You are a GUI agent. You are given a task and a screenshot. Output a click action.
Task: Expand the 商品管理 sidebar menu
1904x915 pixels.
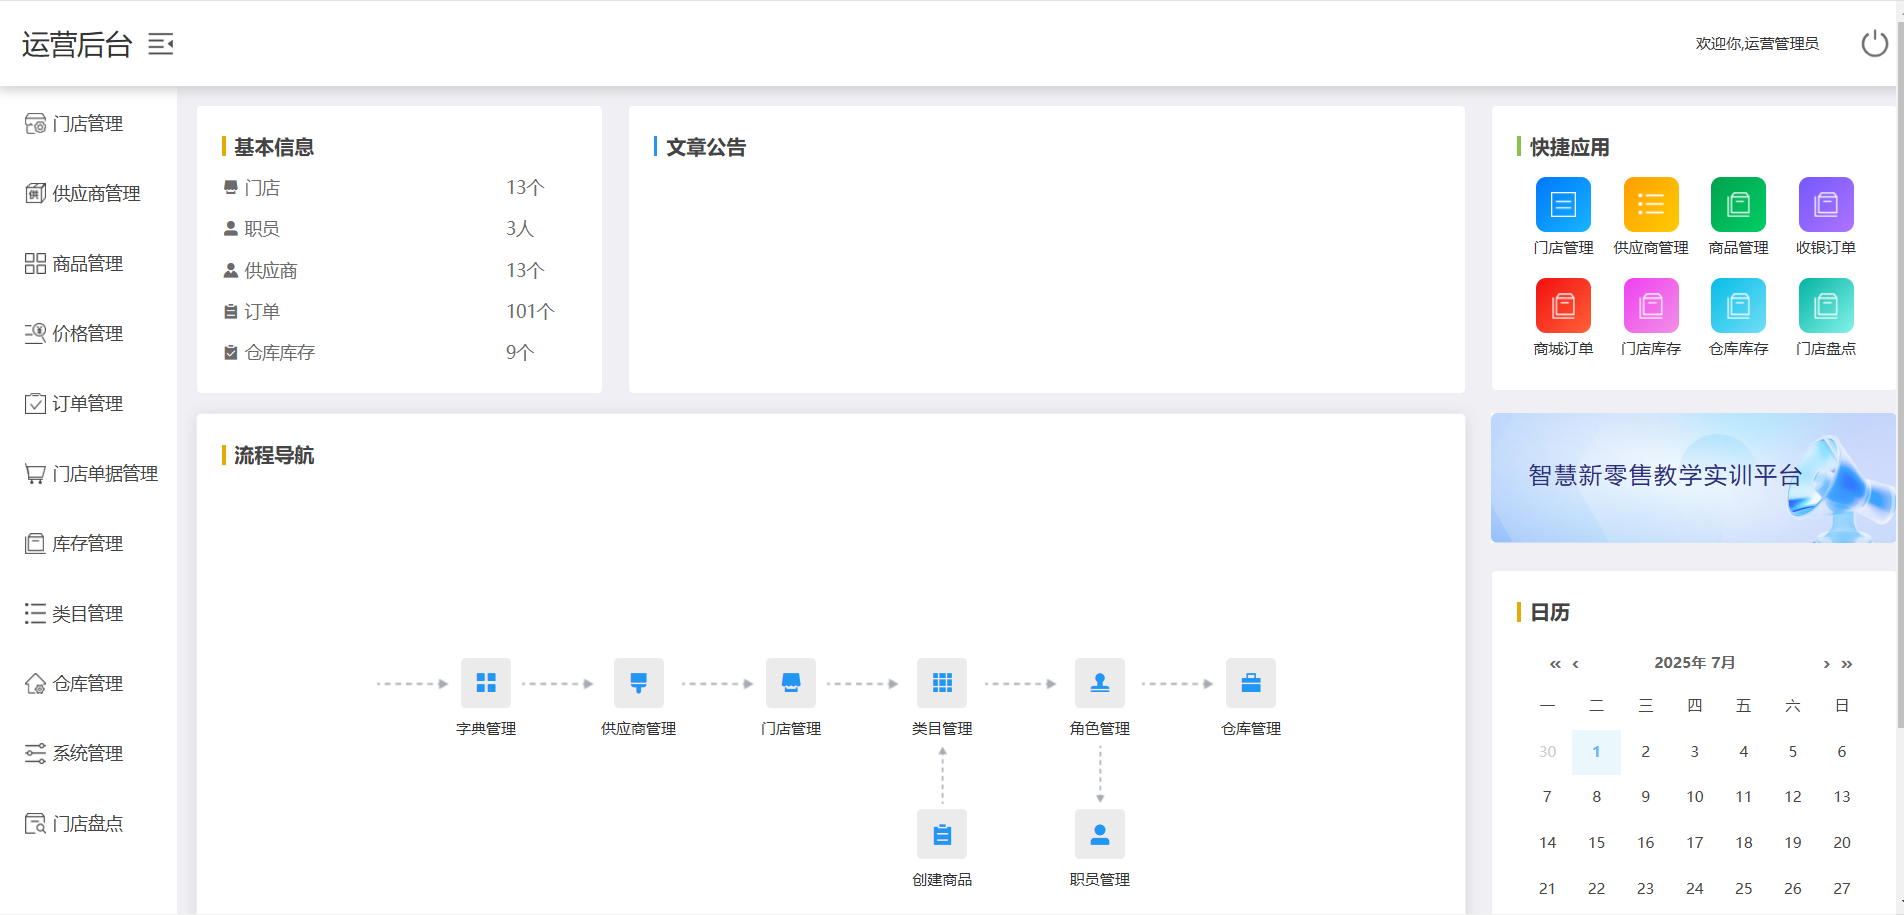pos(88,264)
